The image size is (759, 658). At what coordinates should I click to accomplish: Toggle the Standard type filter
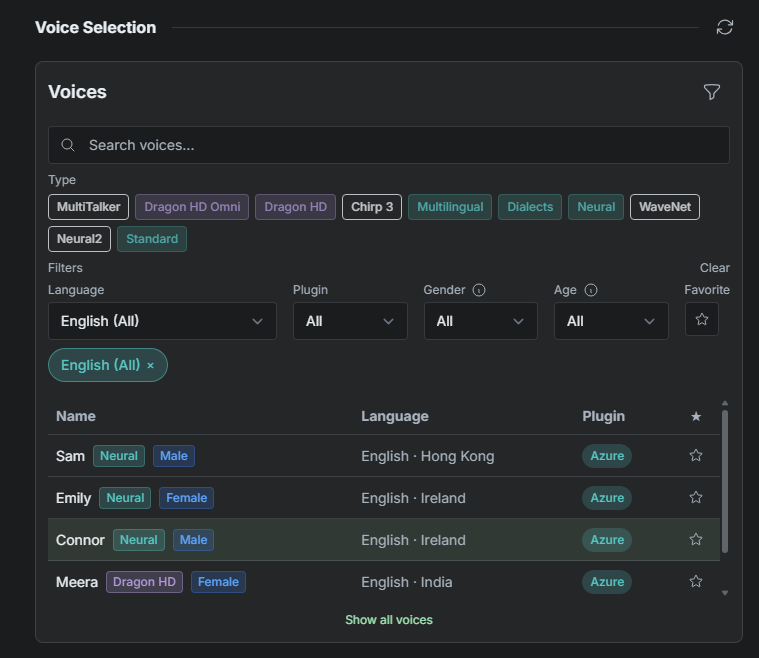click(152, 239)
